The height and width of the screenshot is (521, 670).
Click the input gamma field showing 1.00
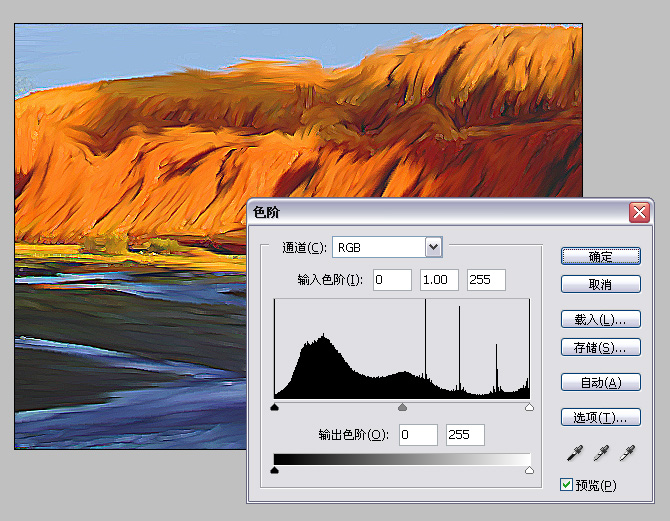click(x=439, y=280)
